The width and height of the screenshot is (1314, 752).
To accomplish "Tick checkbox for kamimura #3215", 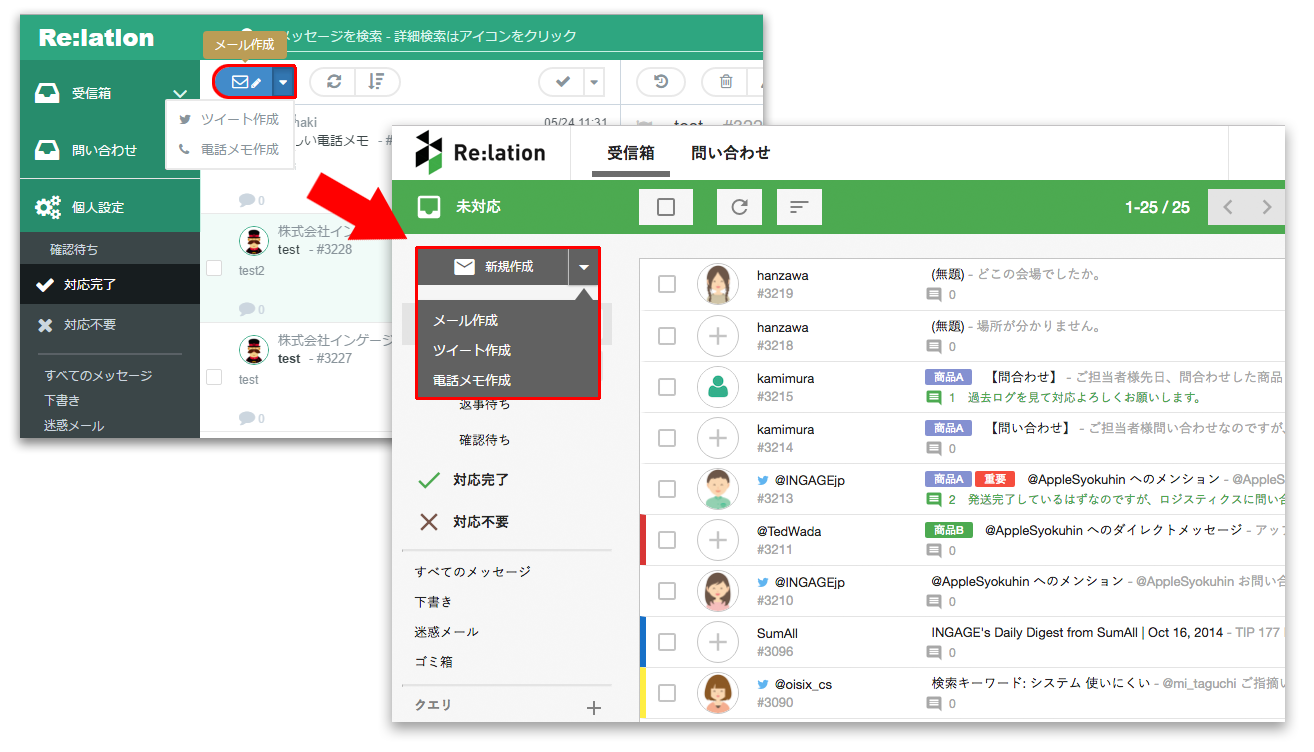I will click(x=667, y=387).
